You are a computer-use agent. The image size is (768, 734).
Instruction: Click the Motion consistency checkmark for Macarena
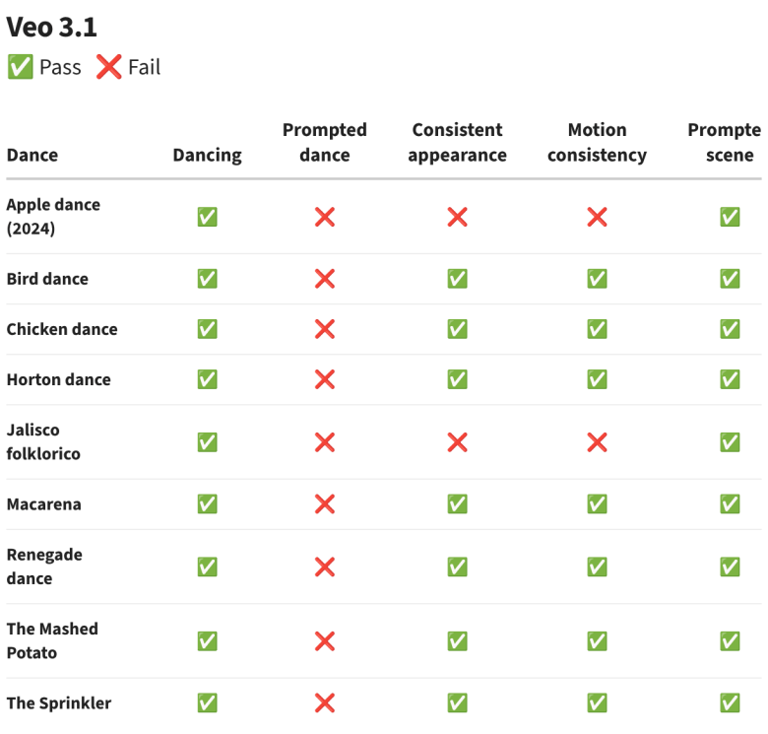[597, 504]
